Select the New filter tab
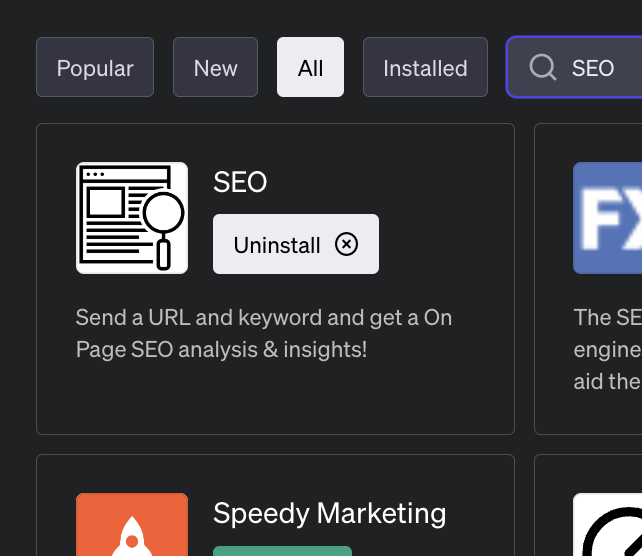The height and width of the screenshot is (556, 642). point(215,67)
